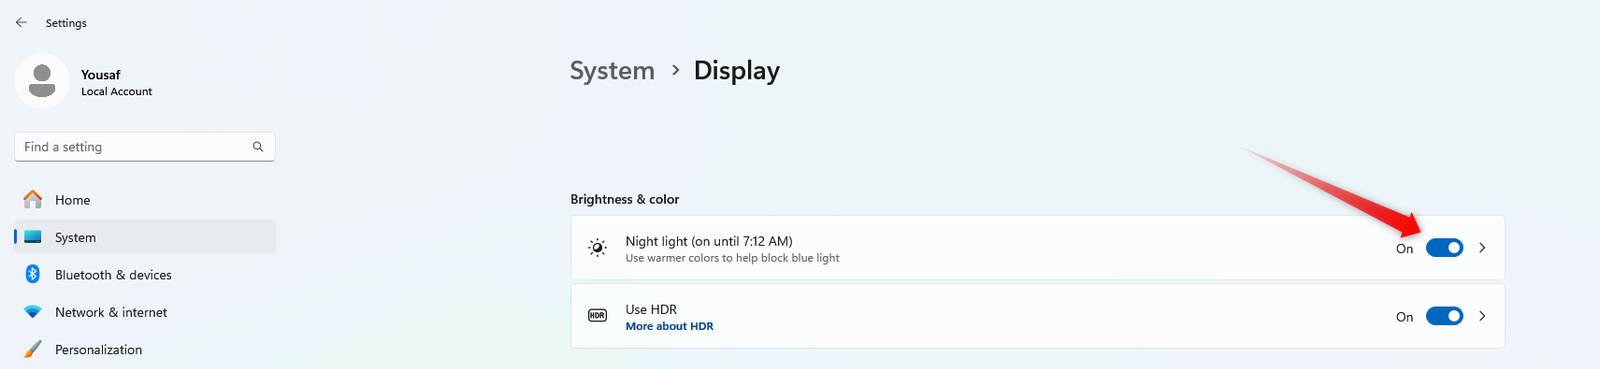Click the System monitor icon
Viewport: 1600px width, 369px height.
(33, 237)
